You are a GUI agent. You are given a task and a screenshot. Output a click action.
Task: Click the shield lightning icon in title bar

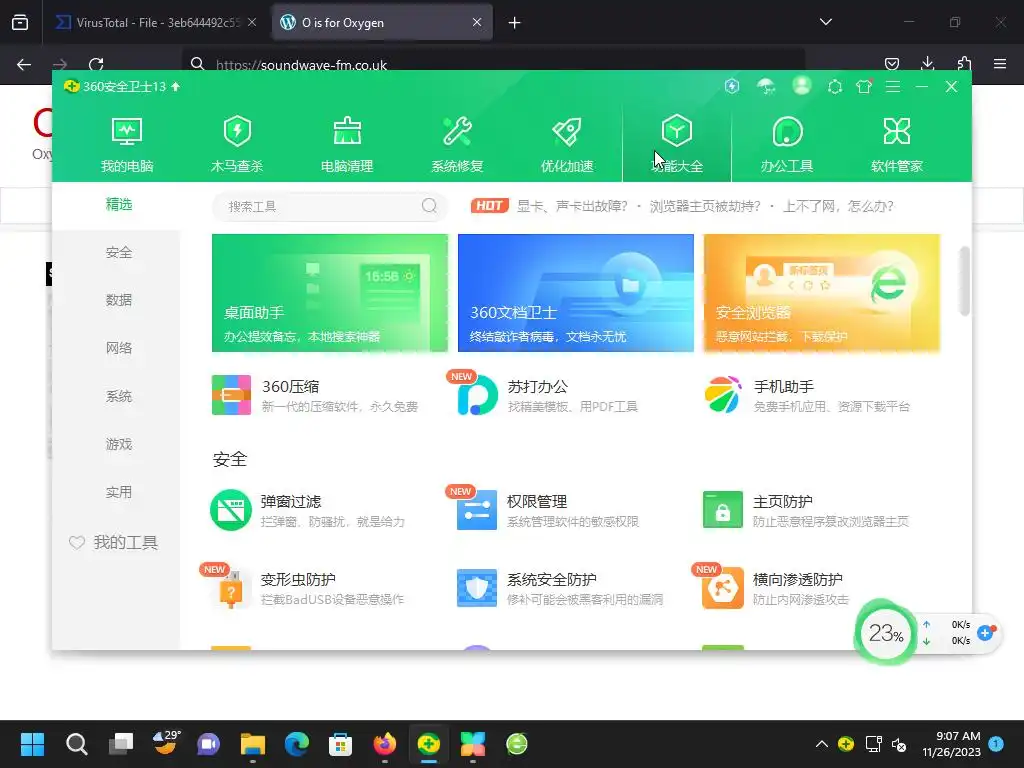(x=732, y=86)
